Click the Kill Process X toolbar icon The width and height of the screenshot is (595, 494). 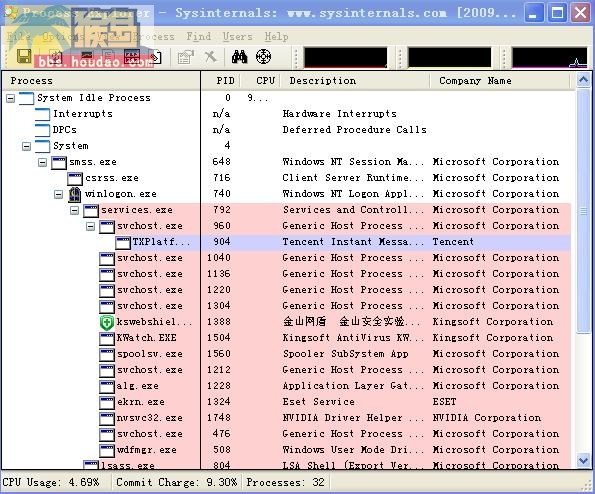(x=211, y=57)
